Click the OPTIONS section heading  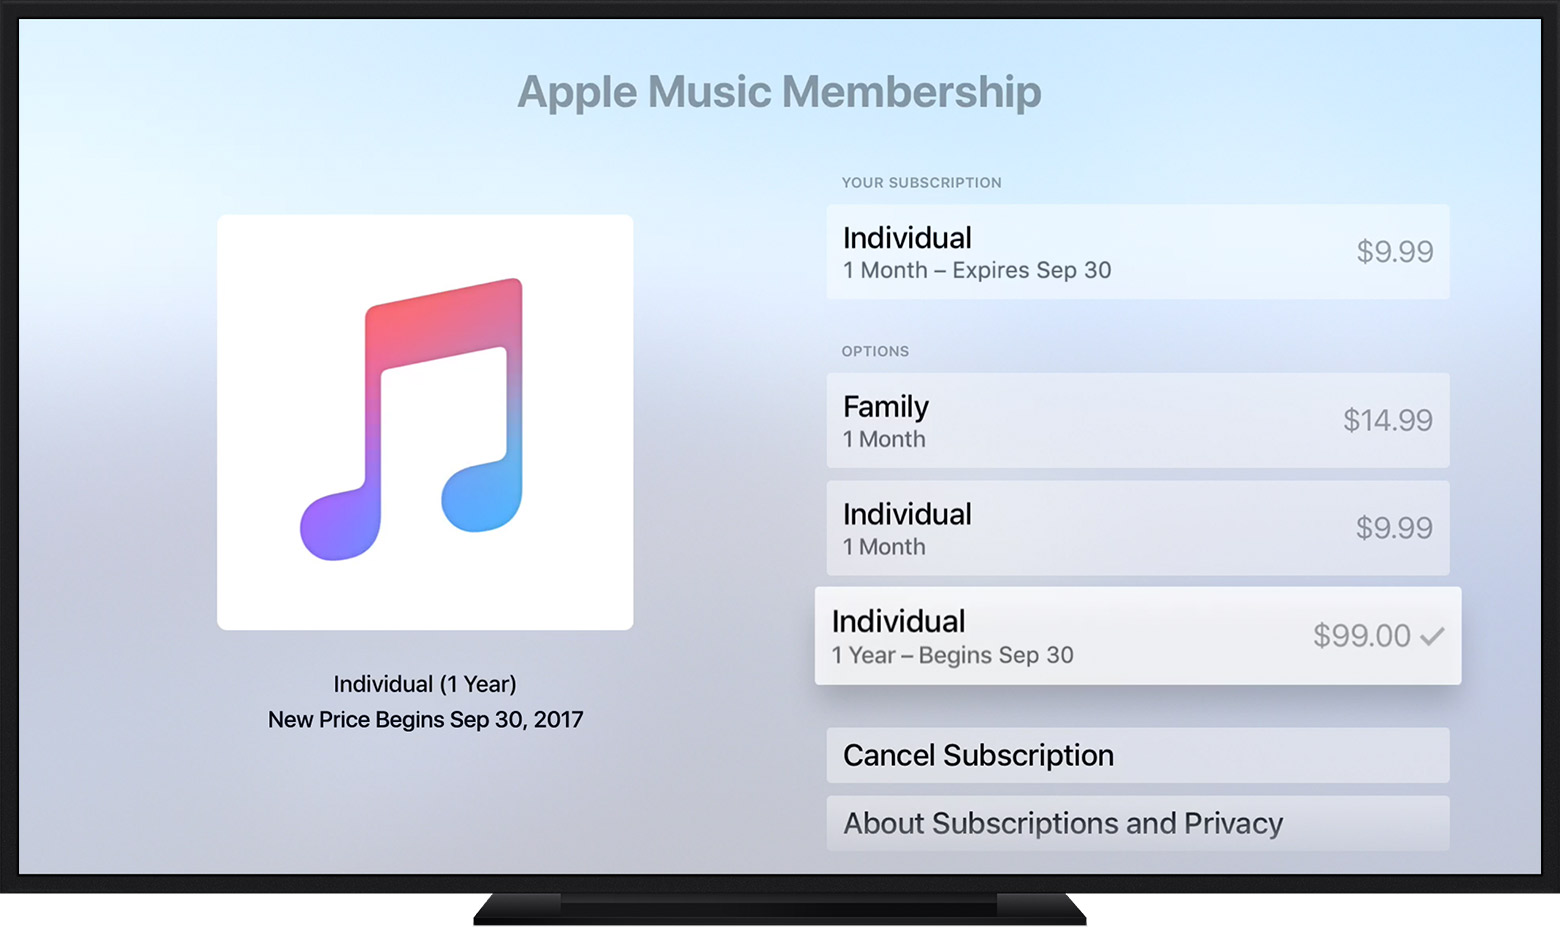pos(875,351)
